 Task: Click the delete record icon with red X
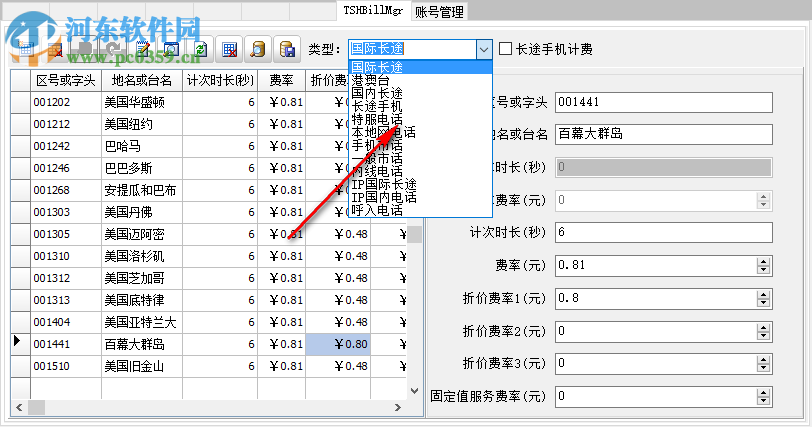[x=55, y=50]
